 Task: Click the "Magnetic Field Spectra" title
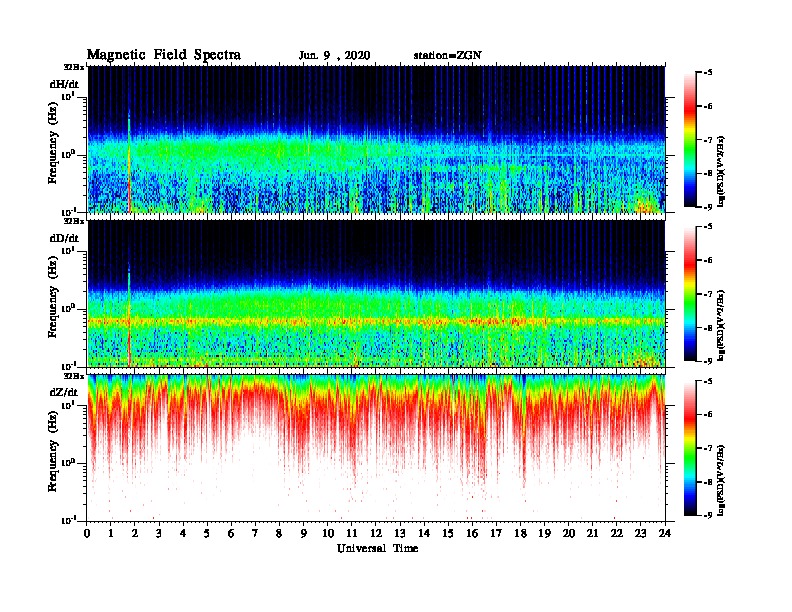click(164, 55)
